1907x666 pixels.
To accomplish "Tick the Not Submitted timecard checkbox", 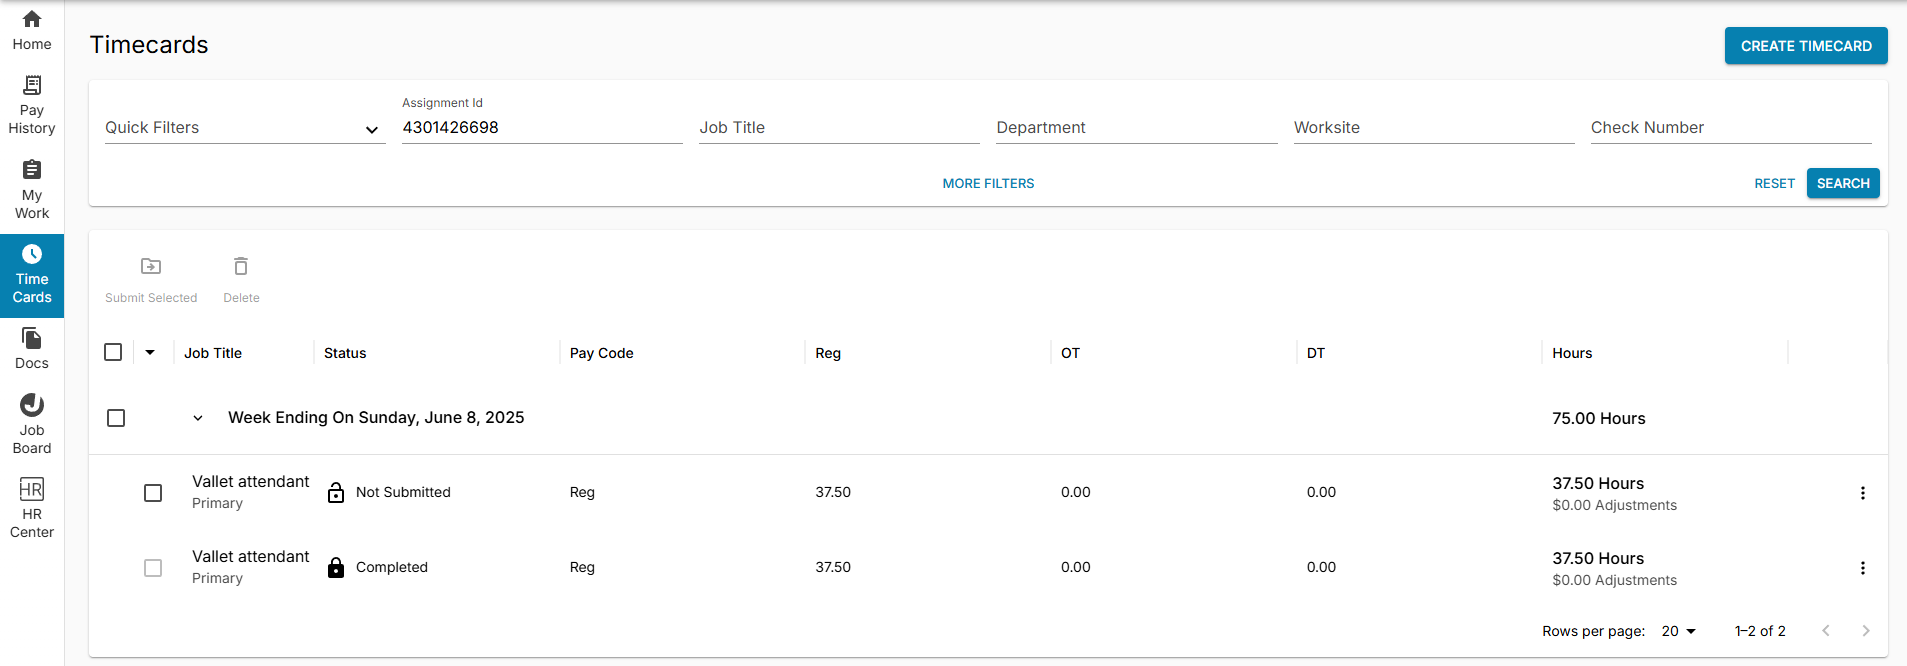I will tap(153, 493).
